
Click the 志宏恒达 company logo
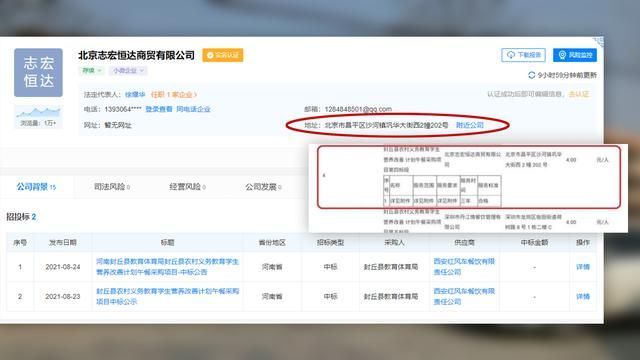38,73
